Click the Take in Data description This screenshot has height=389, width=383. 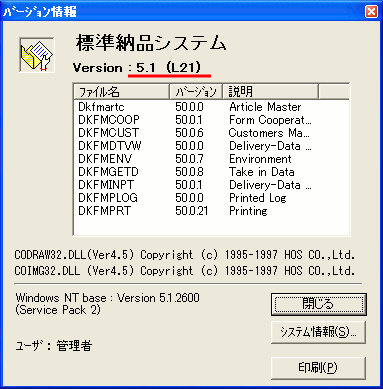coord(262,172)
